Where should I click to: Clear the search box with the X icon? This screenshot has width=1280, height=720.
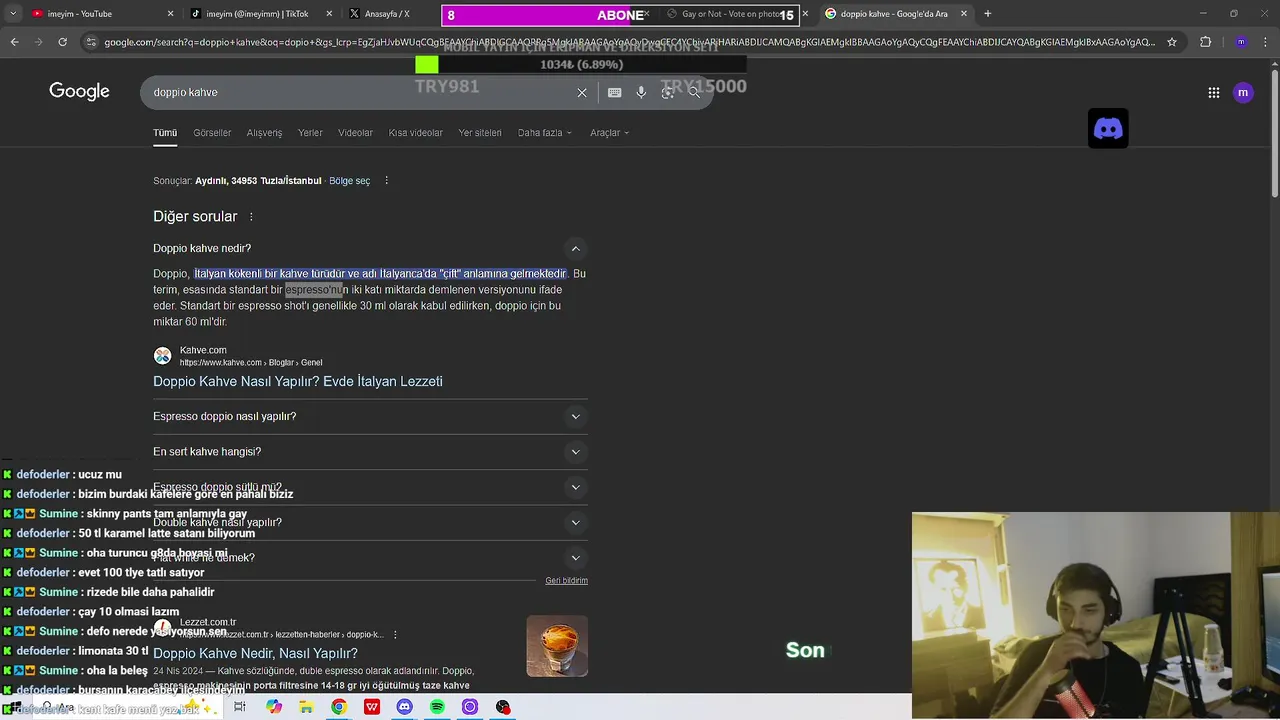click(x=582, y=92)
